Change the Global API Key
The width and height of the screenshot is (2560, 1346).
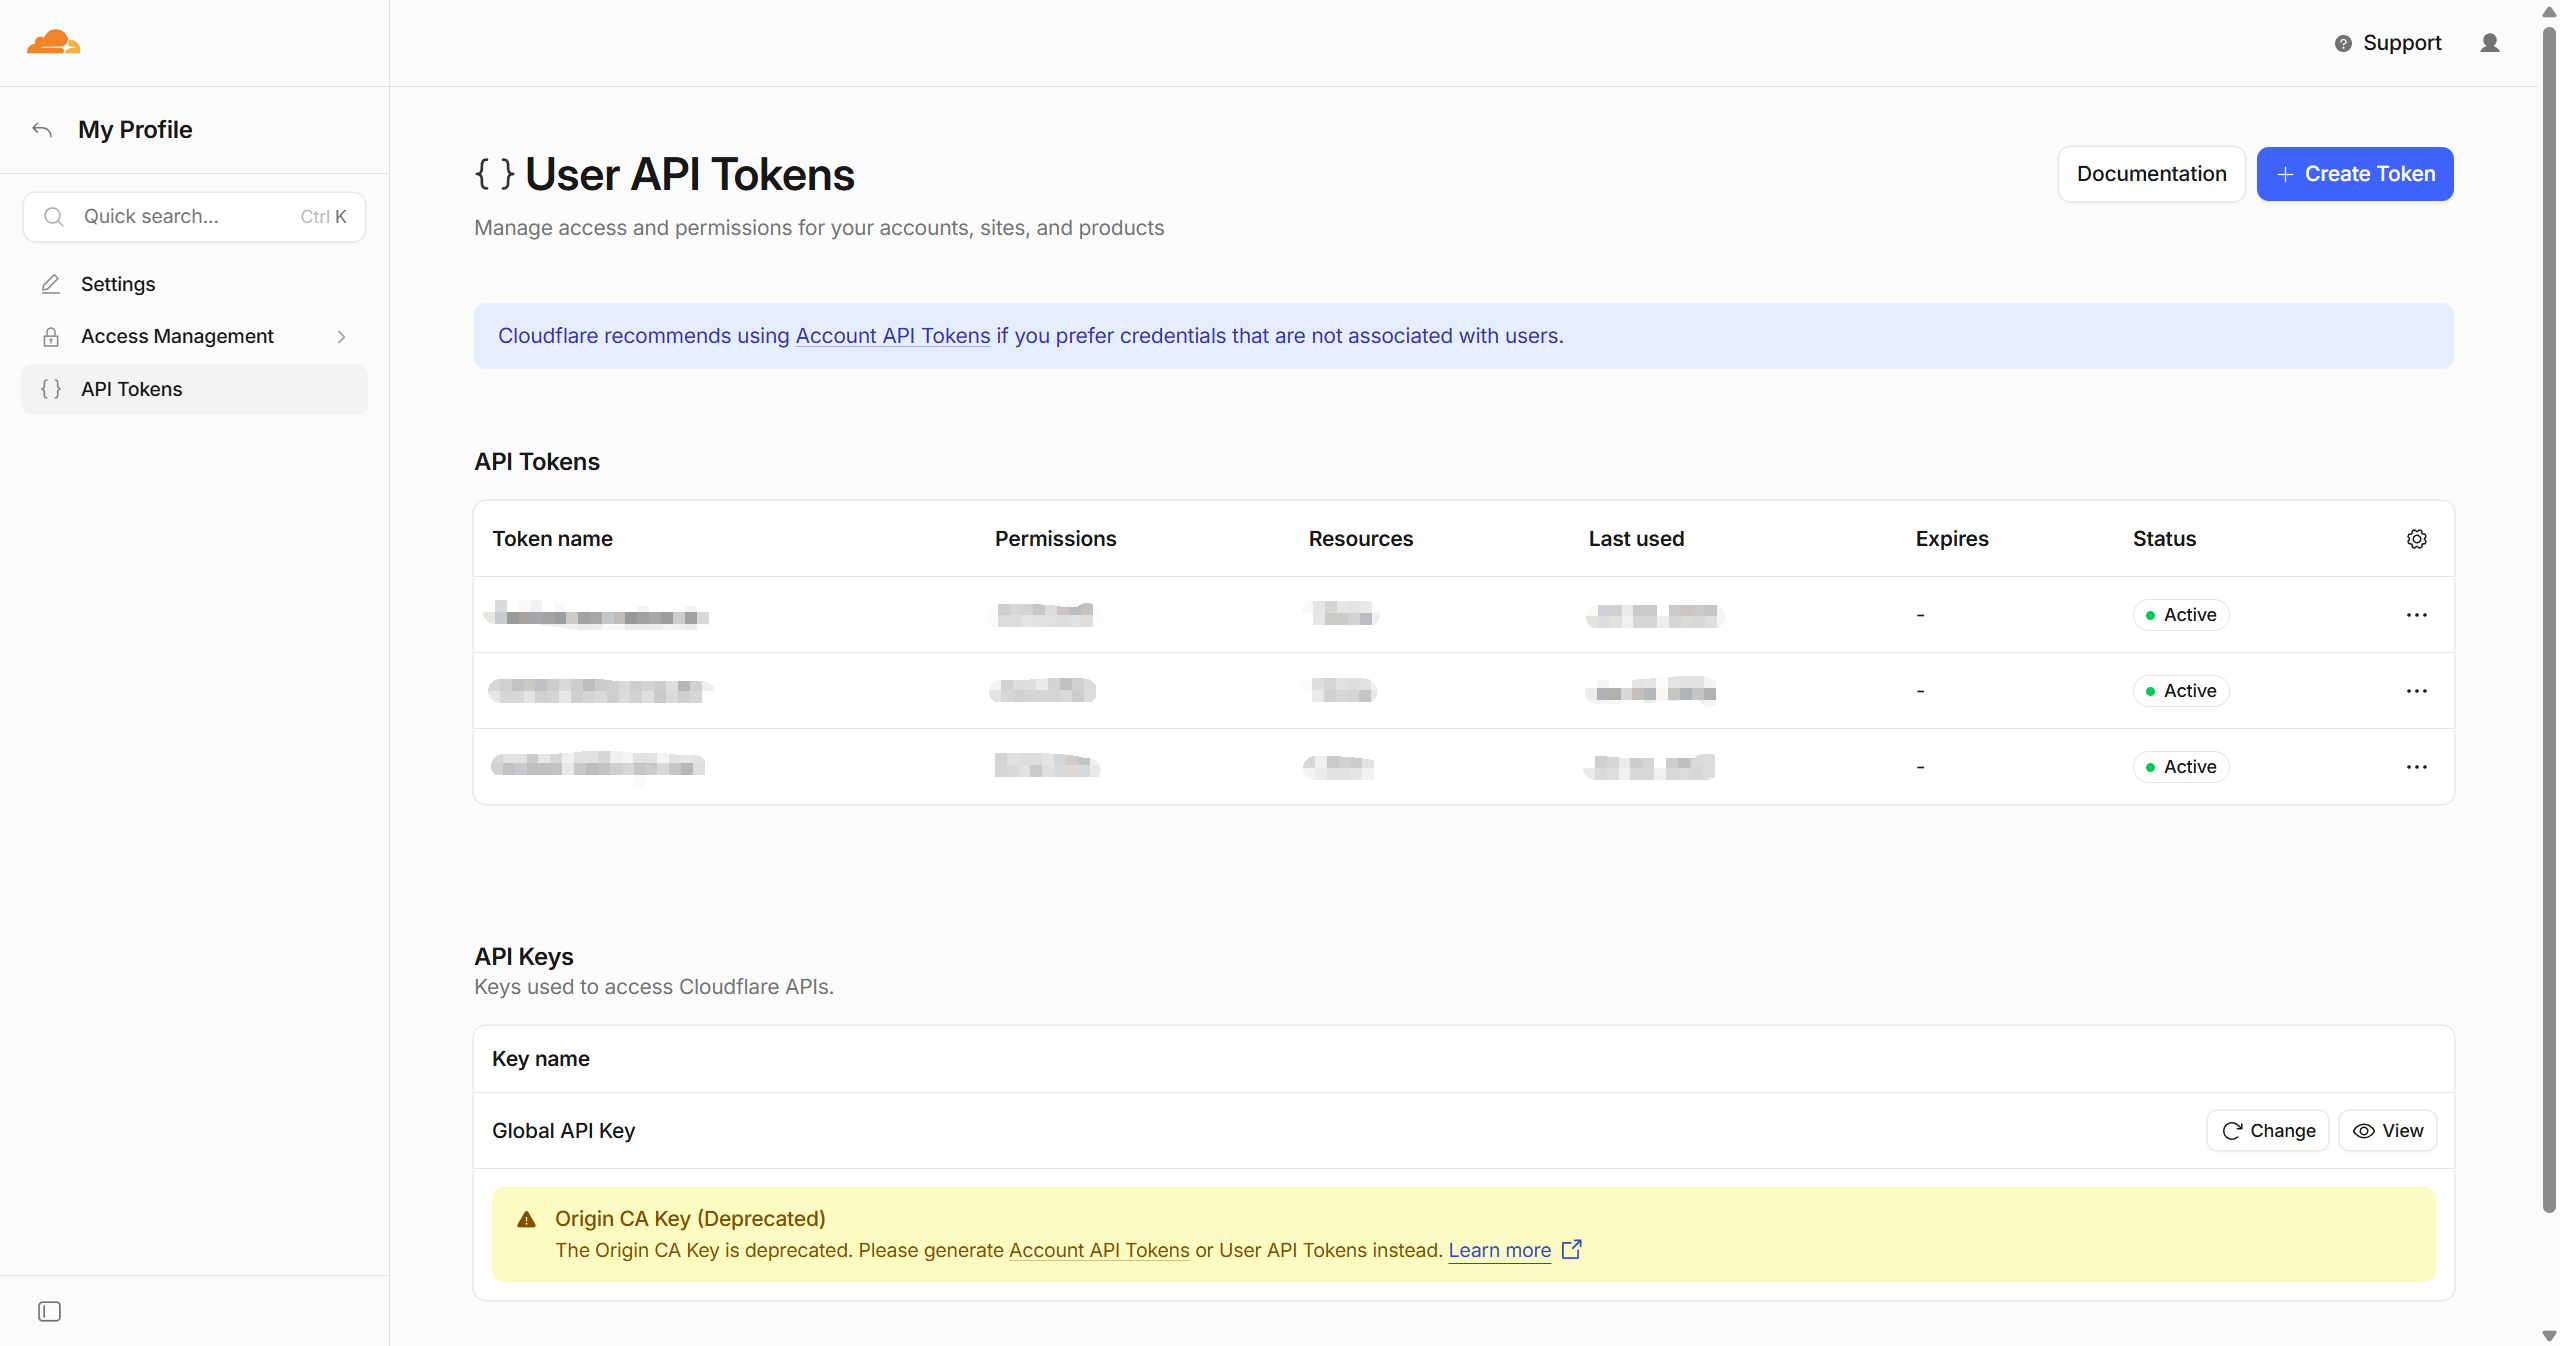(2268, 1131)
